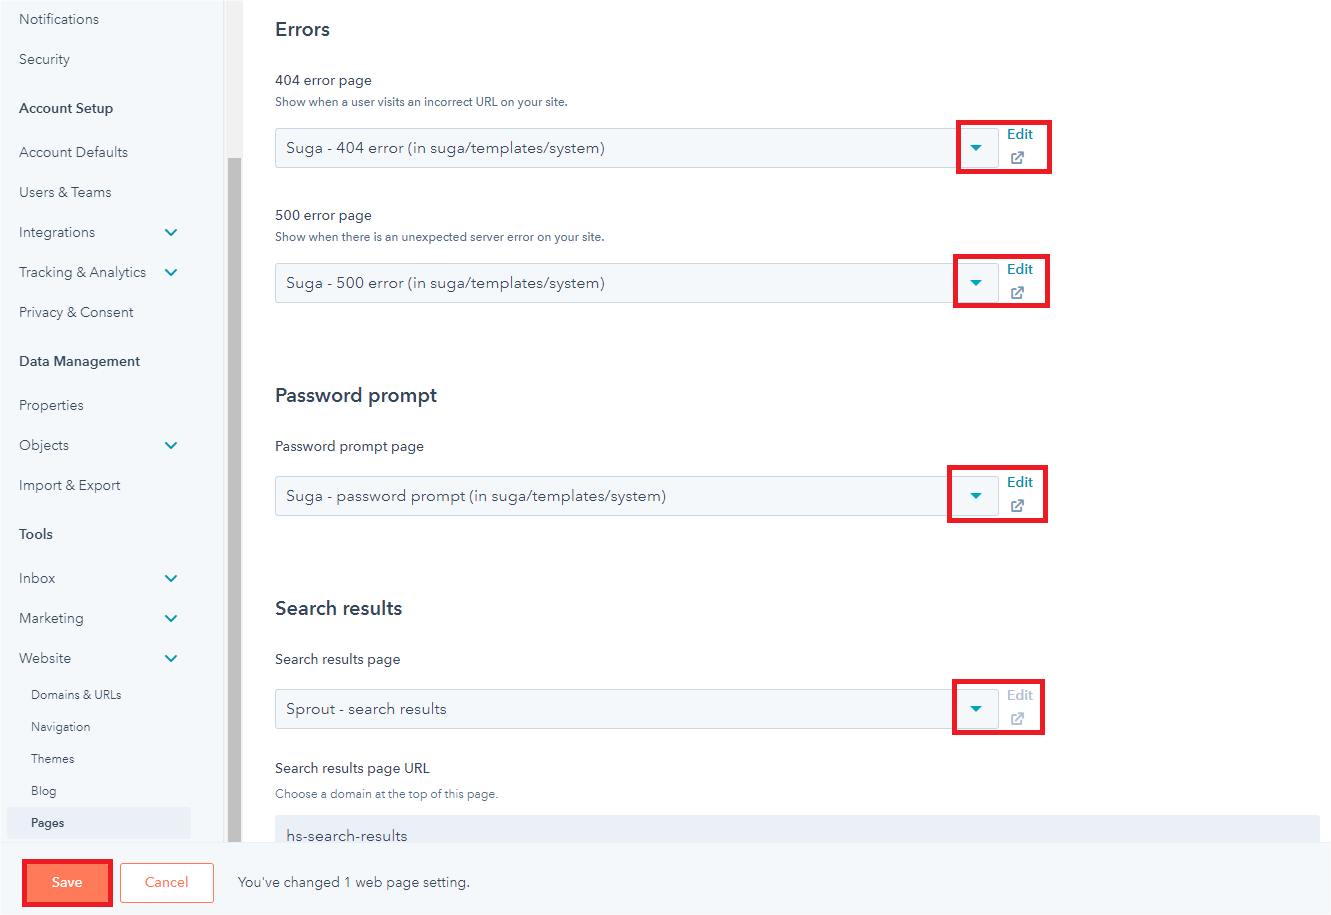The width and height of the screenshot is (1331, 915).
Task: Collapse Website section in sidebar
Action: (171, 659)
